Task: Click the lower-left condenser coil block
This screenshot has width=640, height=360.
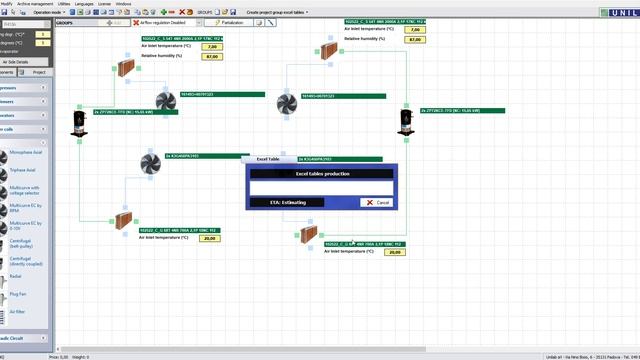Action: point(124,221)
